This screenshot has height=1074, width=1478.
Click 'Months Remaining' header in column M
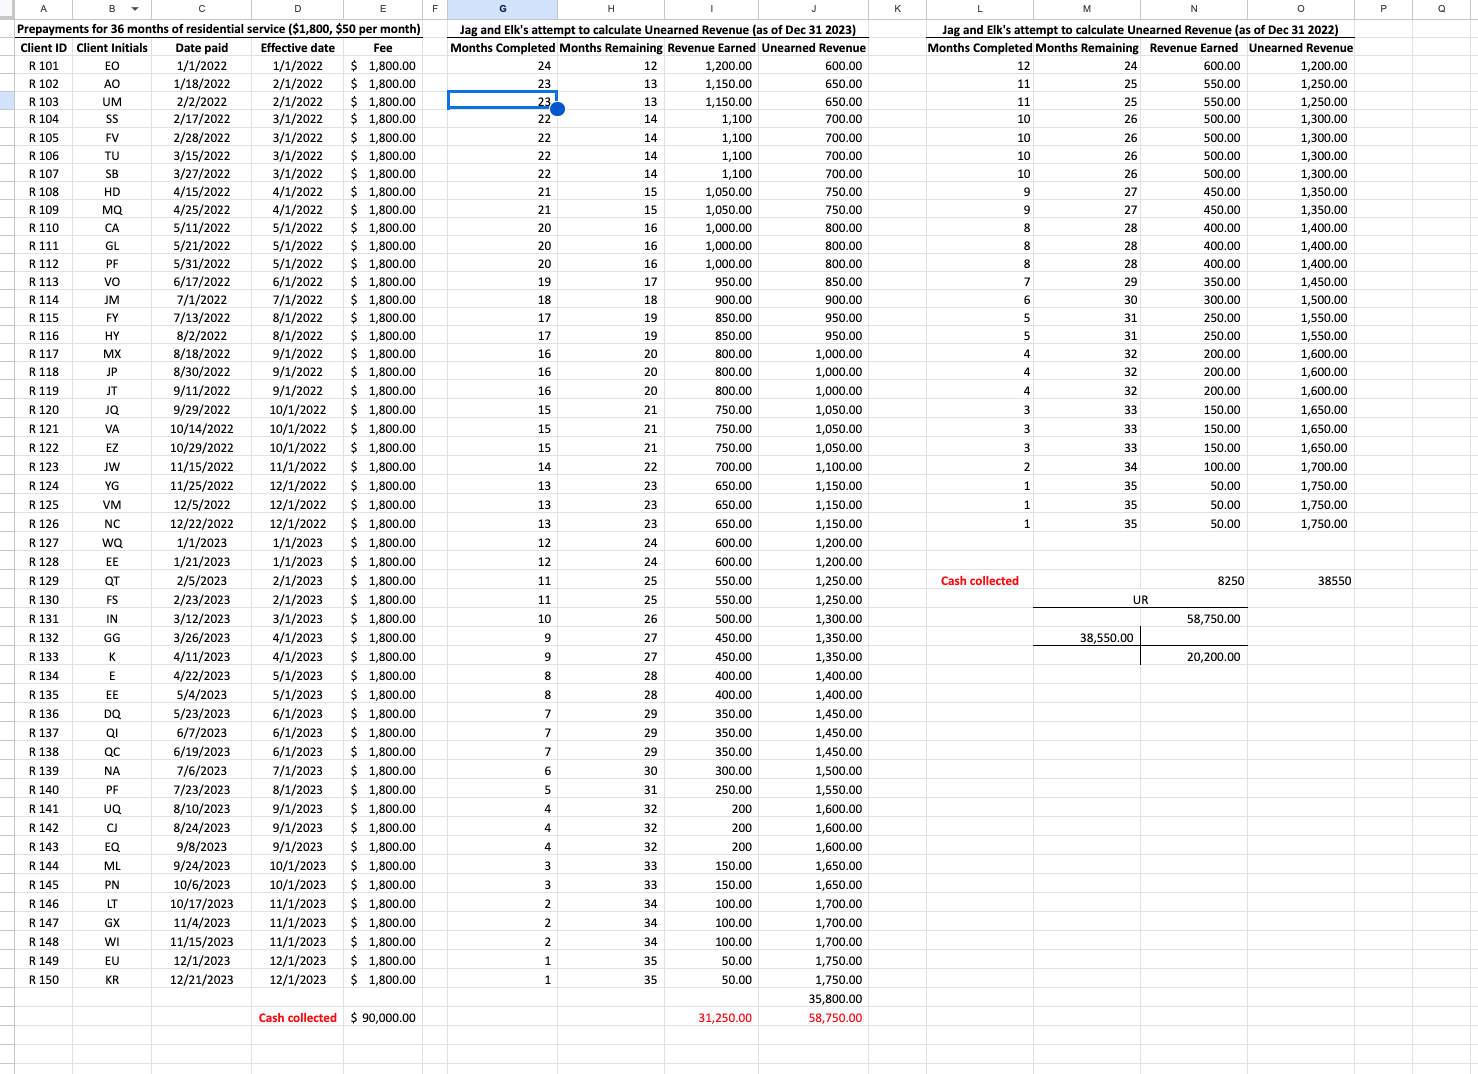click(1086, 47)
